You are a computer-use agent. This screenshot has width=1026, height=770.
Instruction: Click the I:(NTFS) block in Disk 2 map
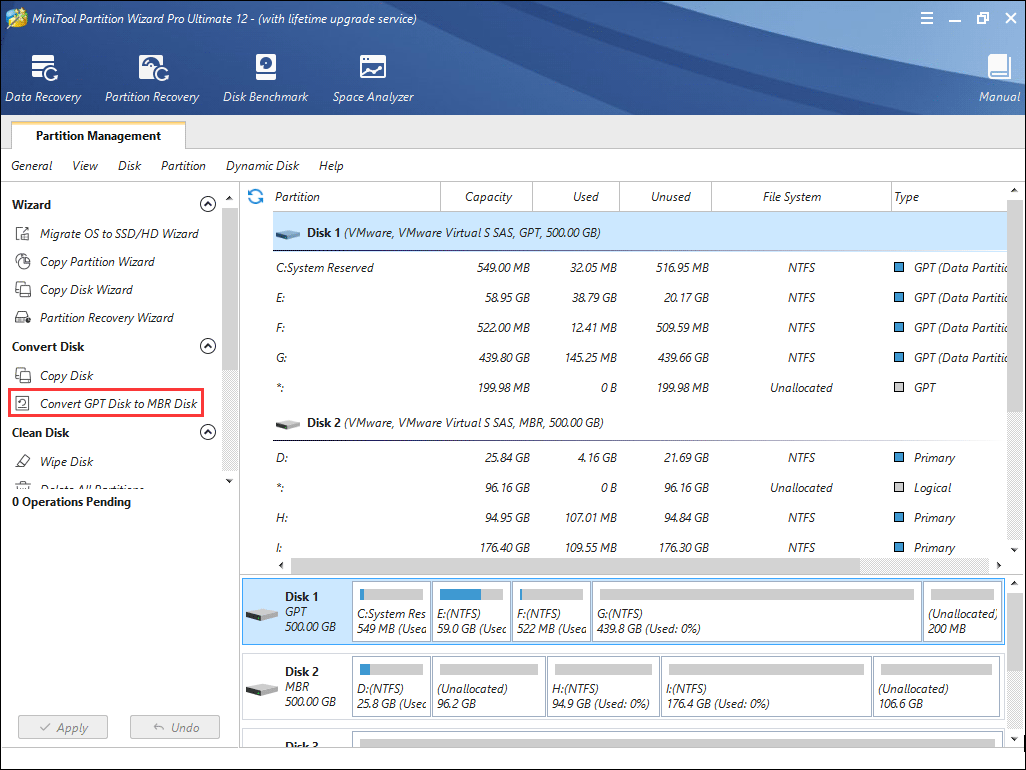766,687
